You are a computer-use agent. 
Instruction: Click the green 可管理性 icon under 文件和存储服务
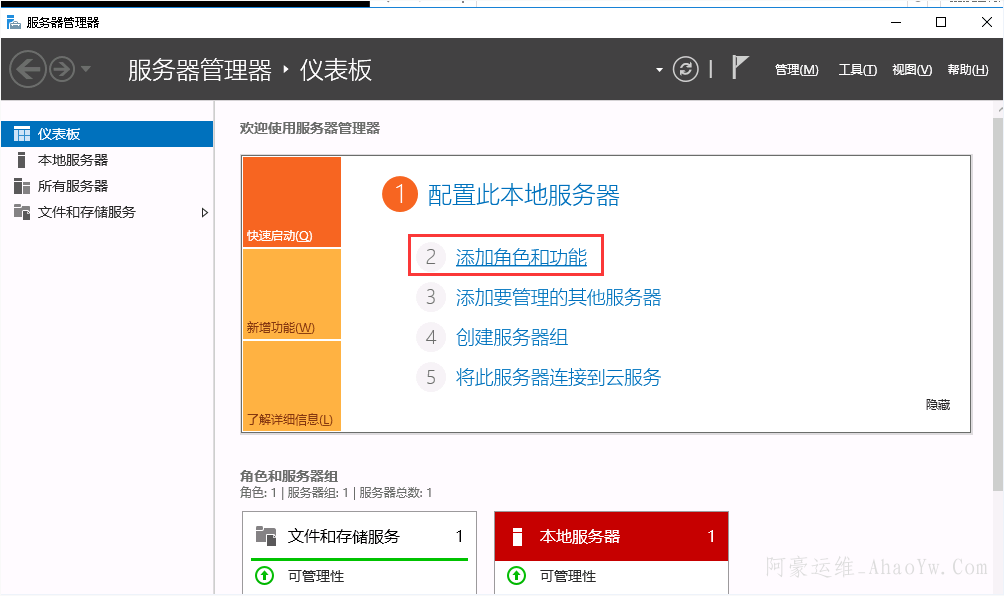tap(264, 576)
